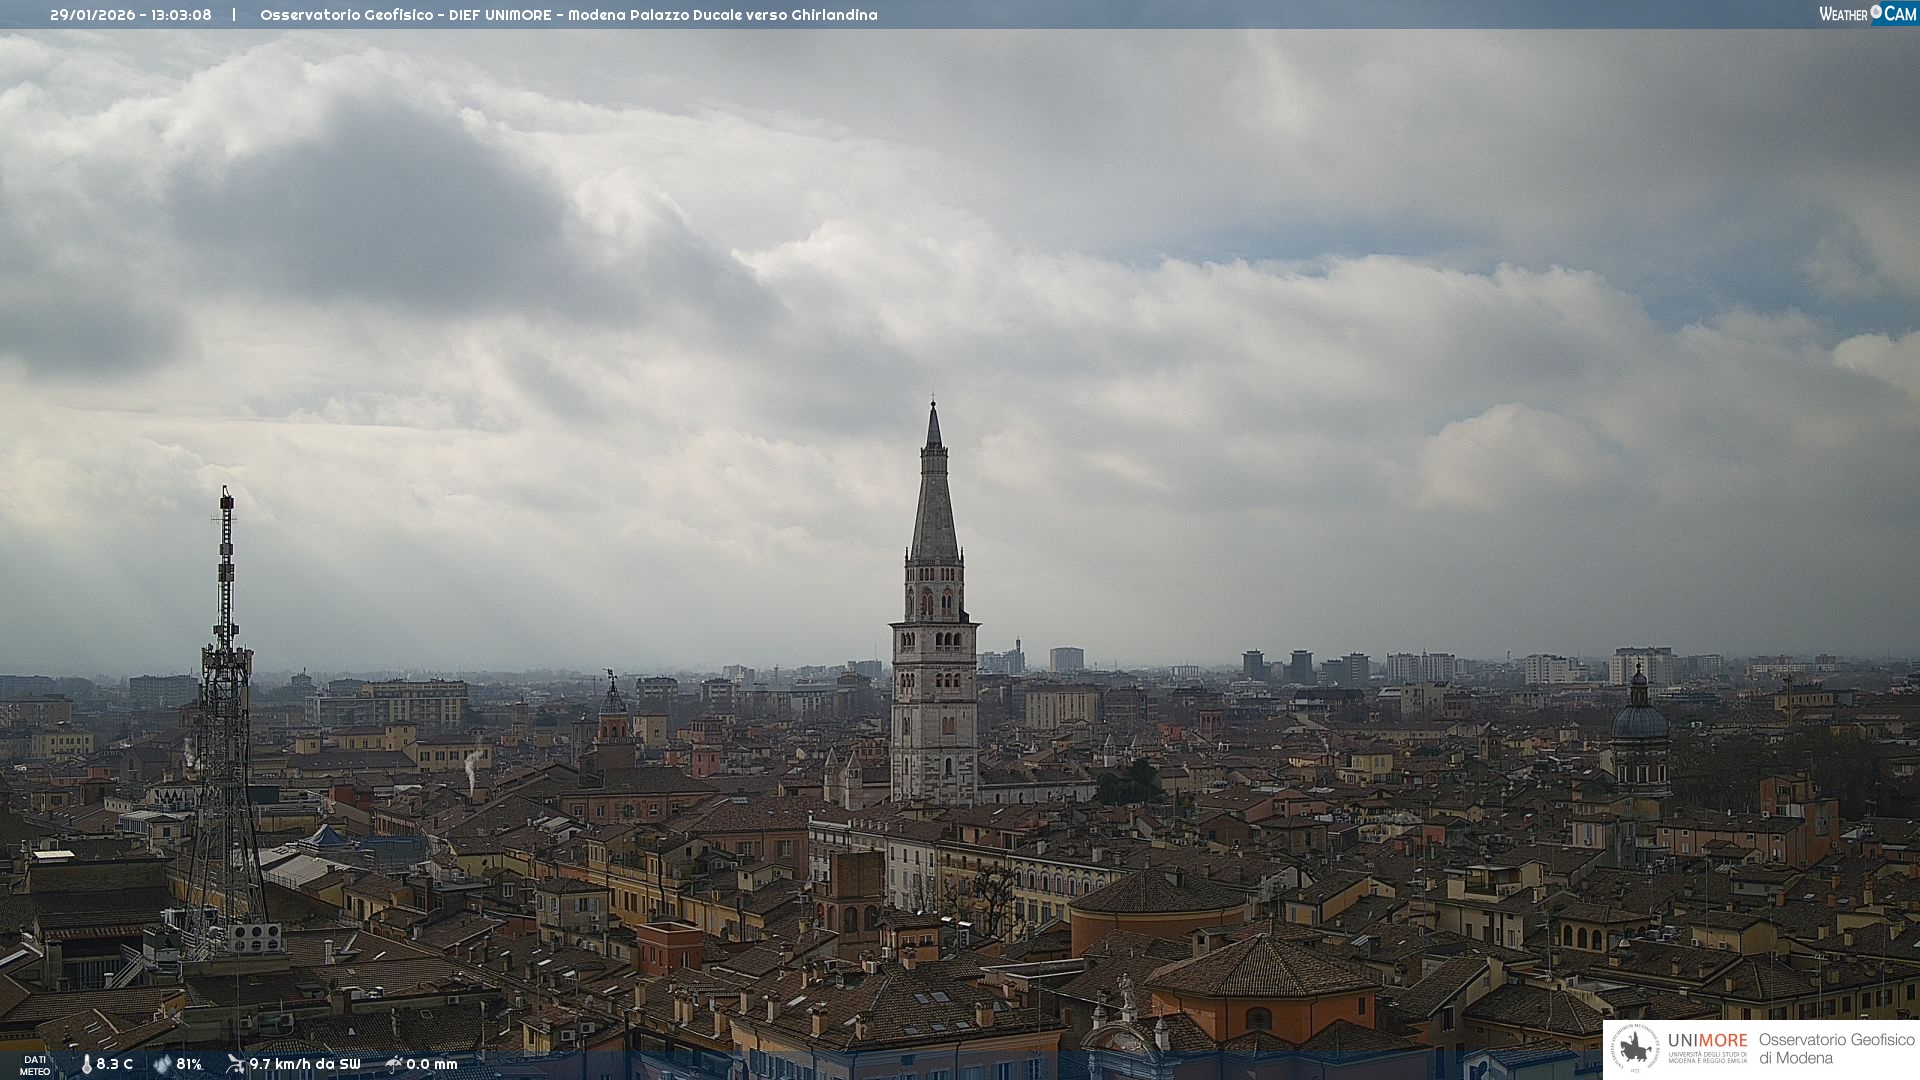Click the thermometer temperature icon
Viewport: 1920px width, 1080px height.
point(87,1064)
